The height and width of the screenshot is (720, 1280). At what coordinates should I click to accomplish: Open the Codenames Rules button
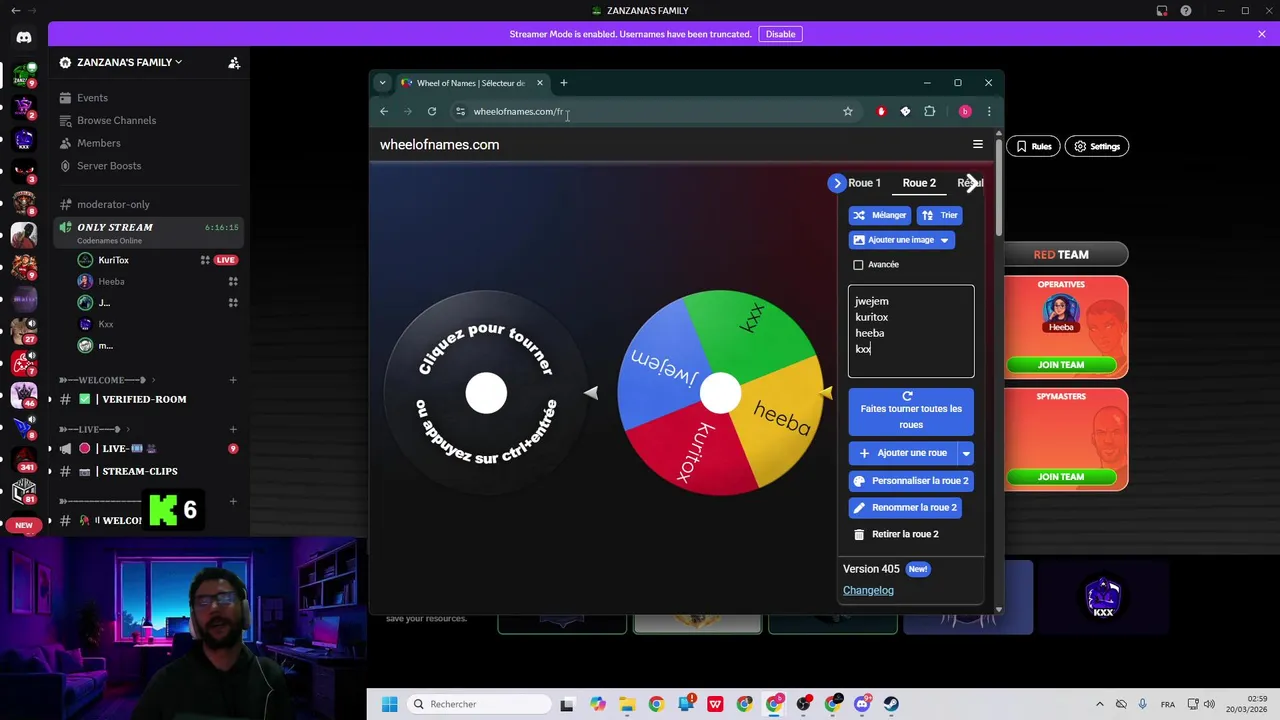coord(1033,146)
